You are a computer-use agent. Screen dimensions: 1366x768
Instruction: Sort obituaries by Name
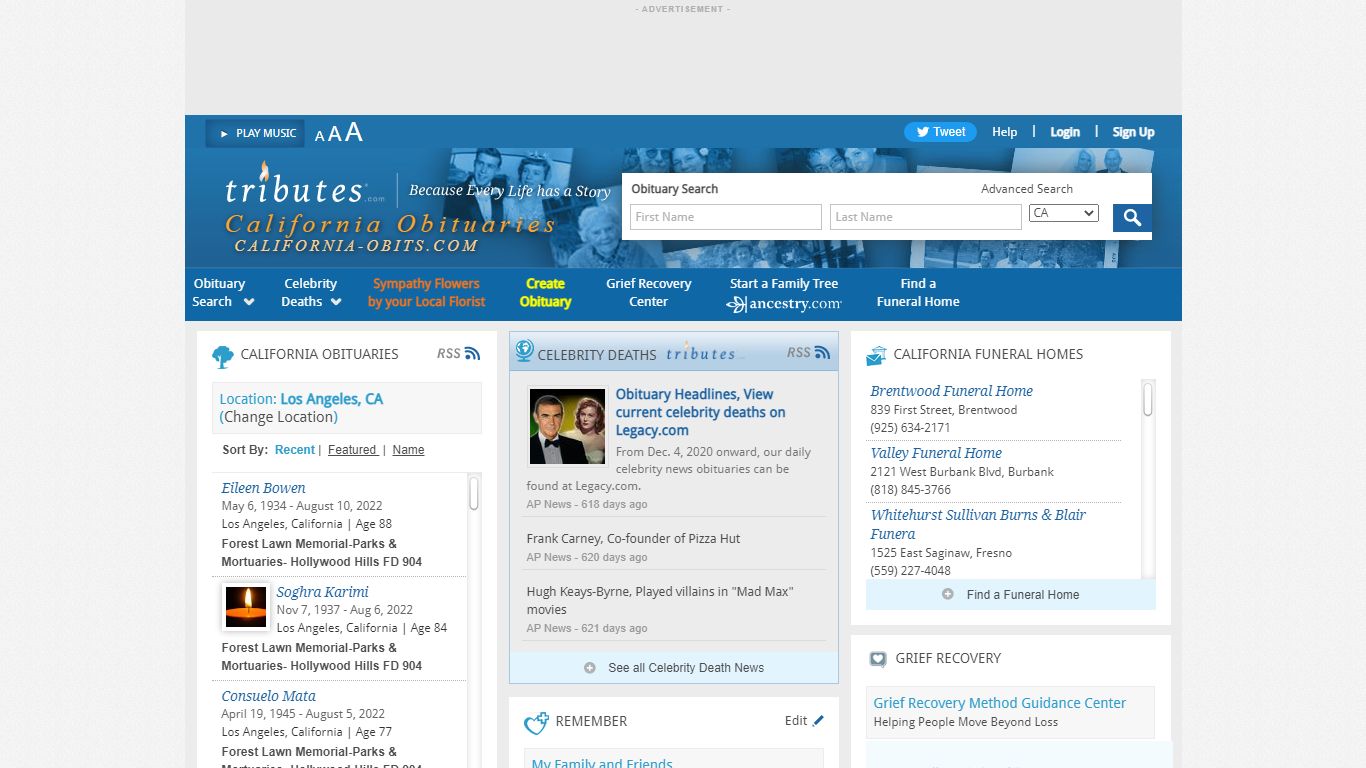[408, 450]
